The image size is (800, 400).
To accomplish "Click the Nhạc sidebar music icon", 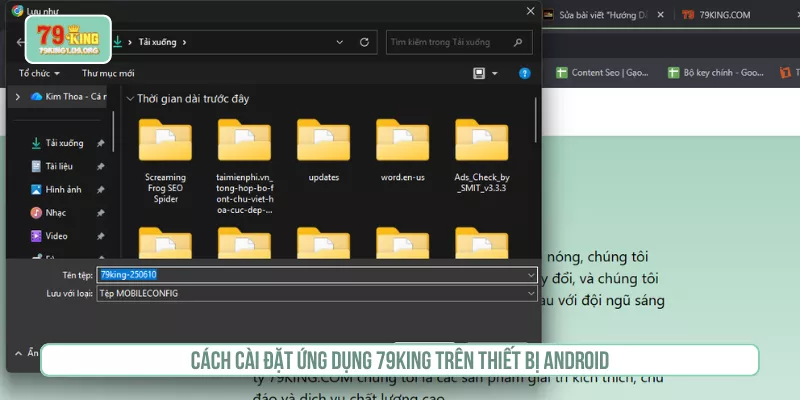I will point(36,213).
